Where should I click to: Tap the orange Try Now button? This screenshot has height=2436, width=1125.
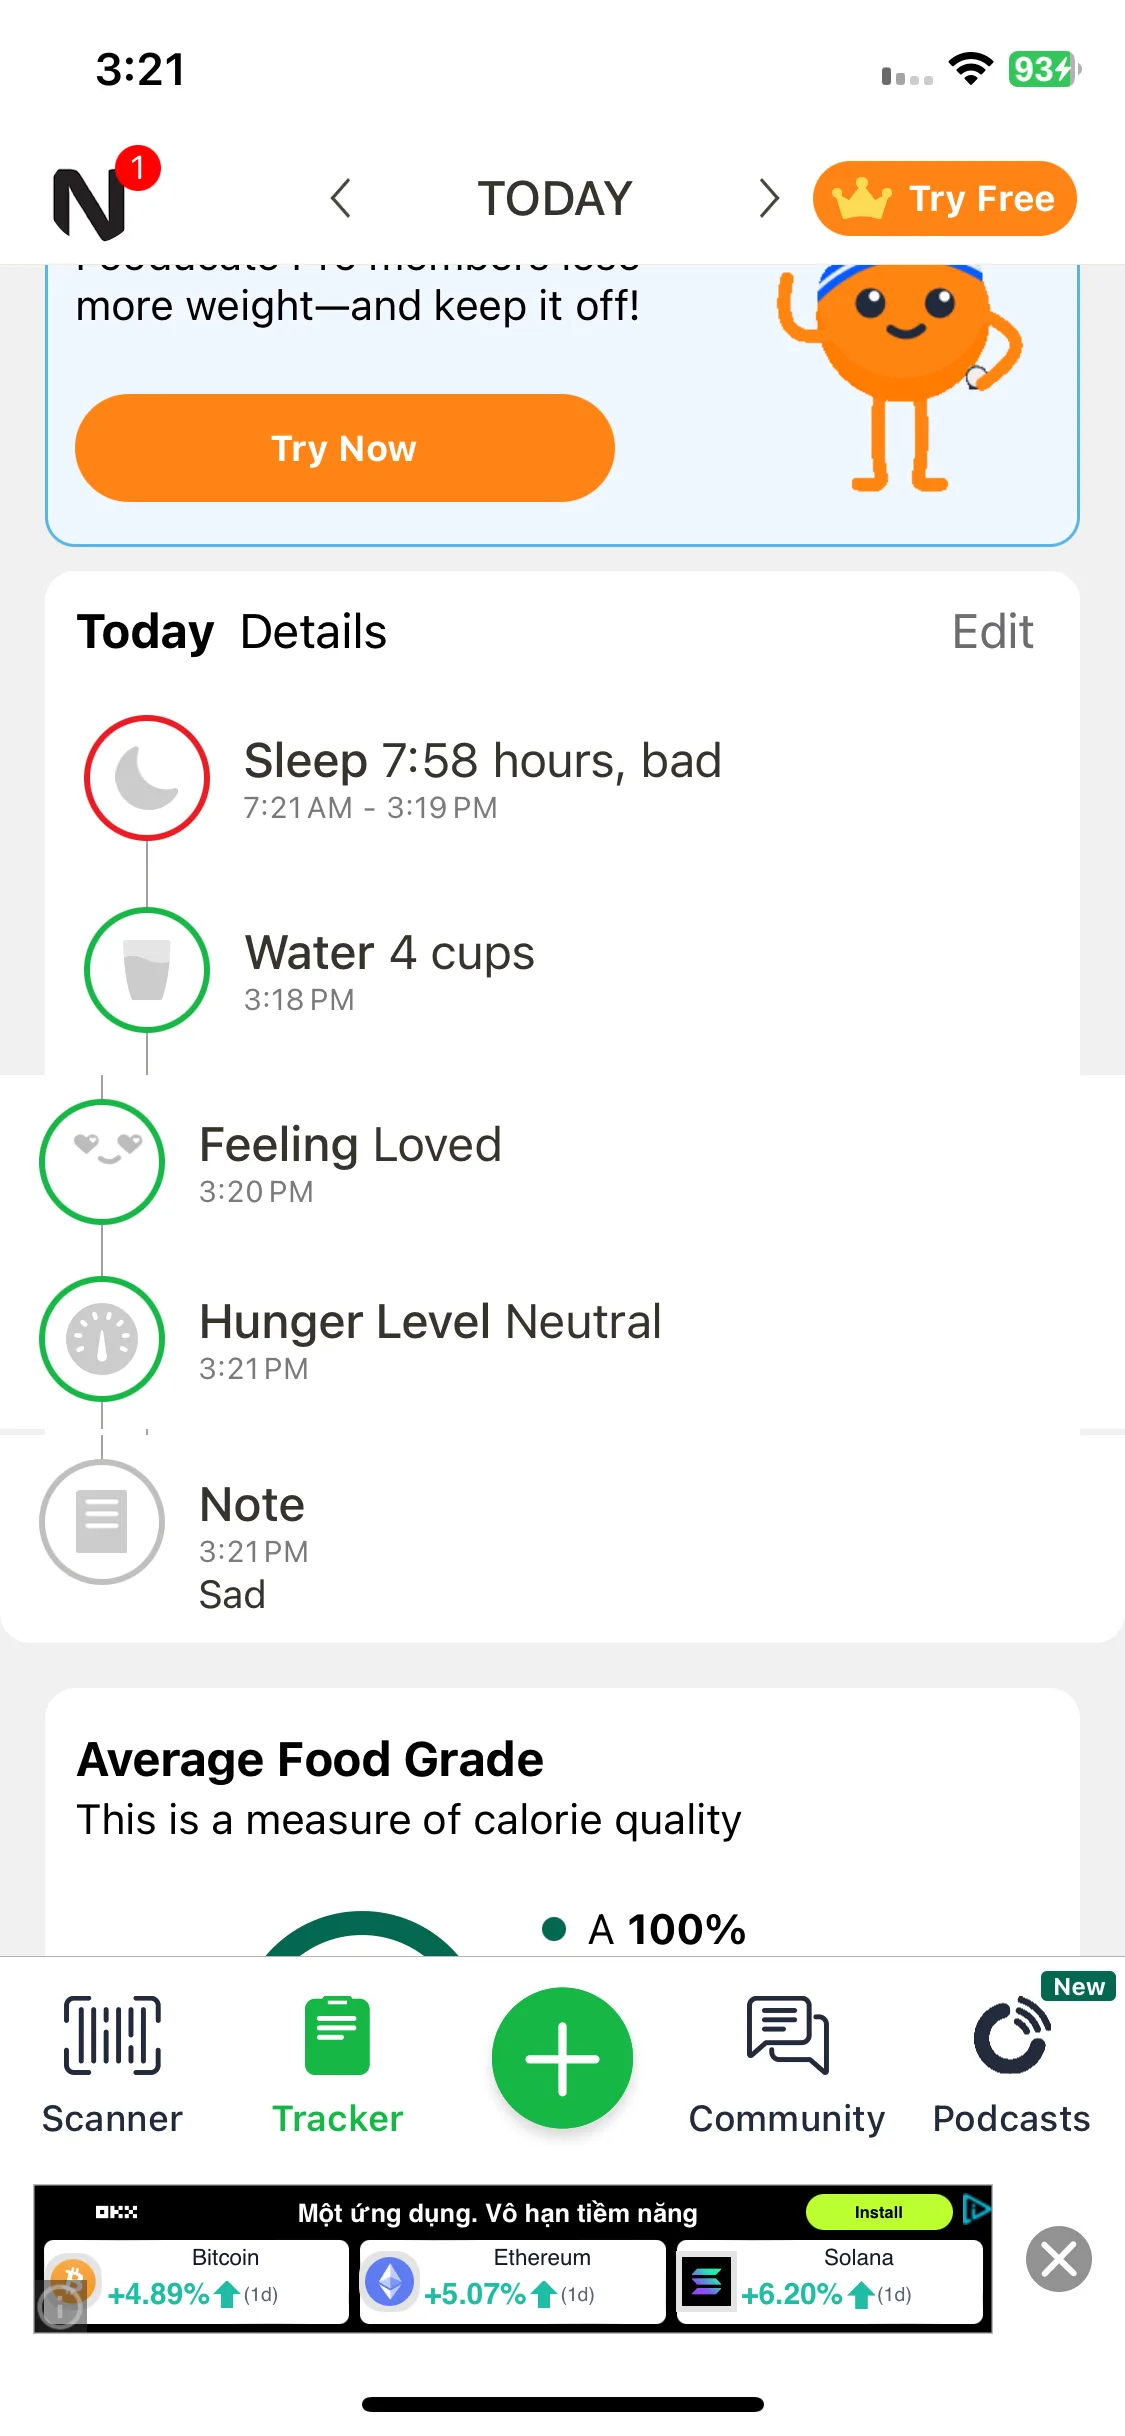[344, 448]
